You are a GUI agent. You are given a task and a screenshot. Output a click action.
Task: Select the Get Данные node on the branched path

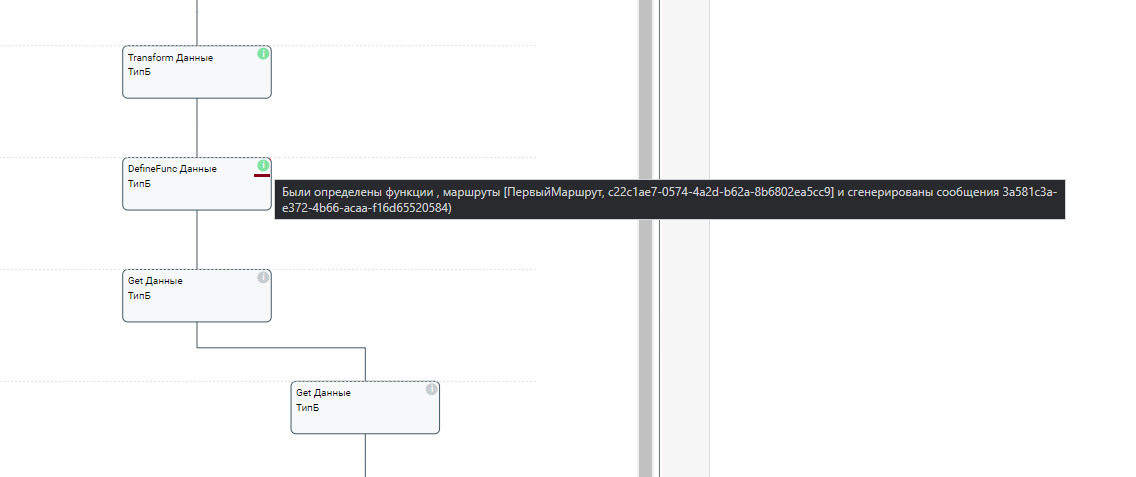(365, 408)
